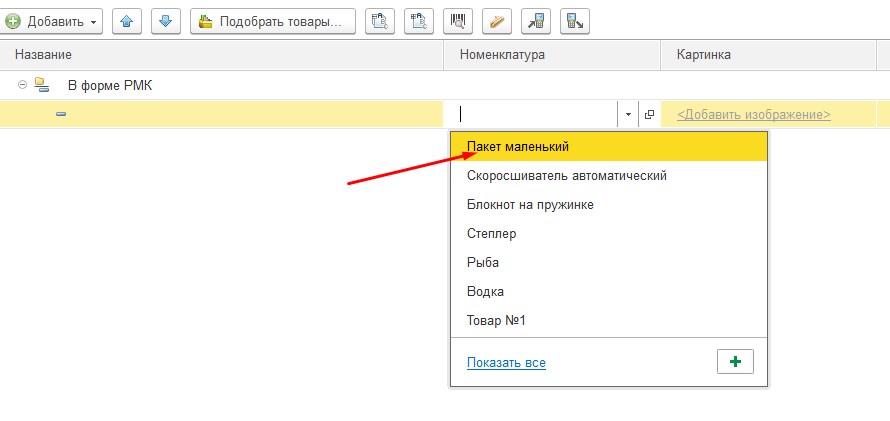
Task: Click first ABC list icon in toolbar
Action: coord(379,22)
